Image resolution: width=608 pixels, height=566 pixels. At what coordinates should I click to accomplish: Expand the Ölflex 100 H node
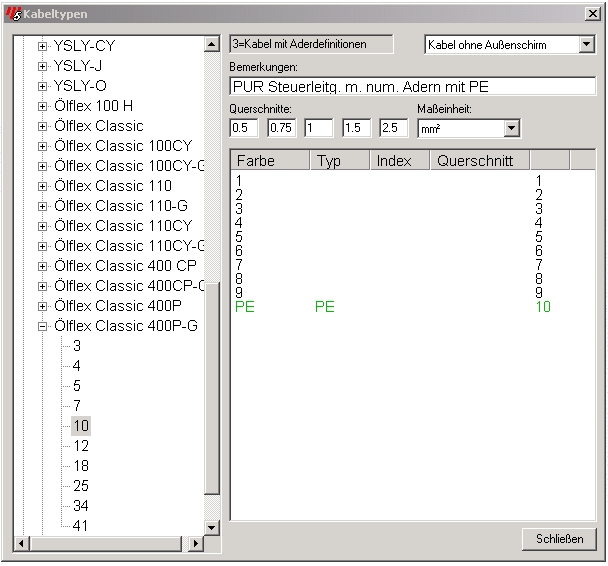(x=42, y=107)
